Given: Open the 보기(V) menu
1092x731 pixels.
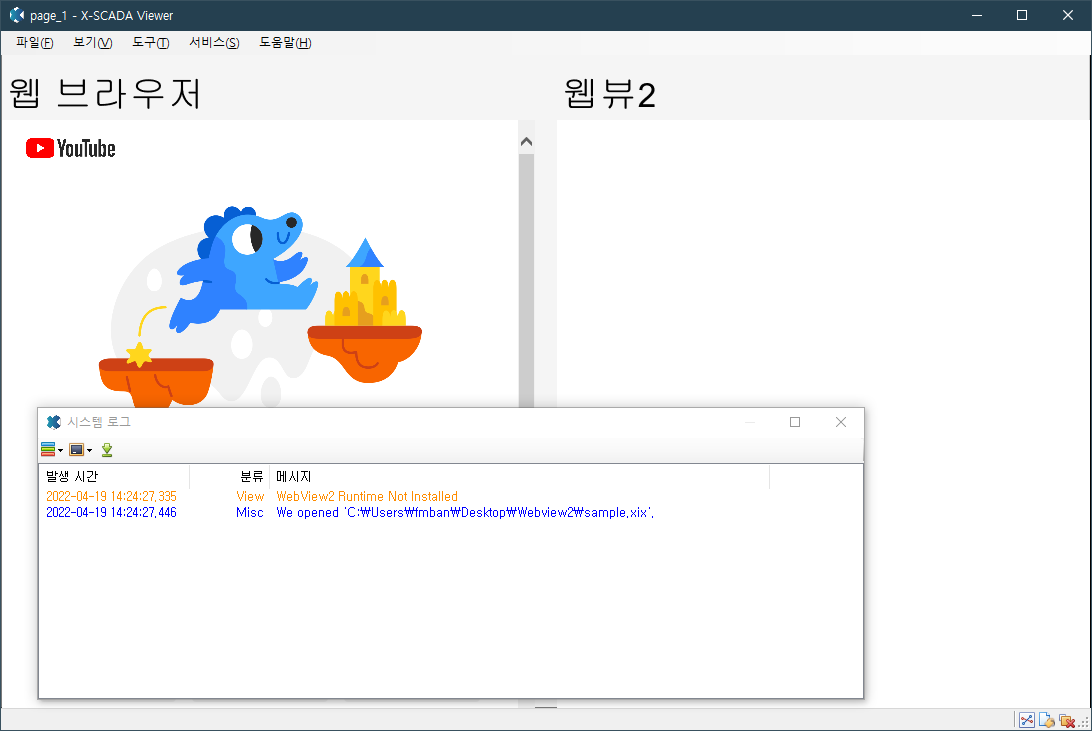Looking at the screenshot, I should [x=93, y=42].
